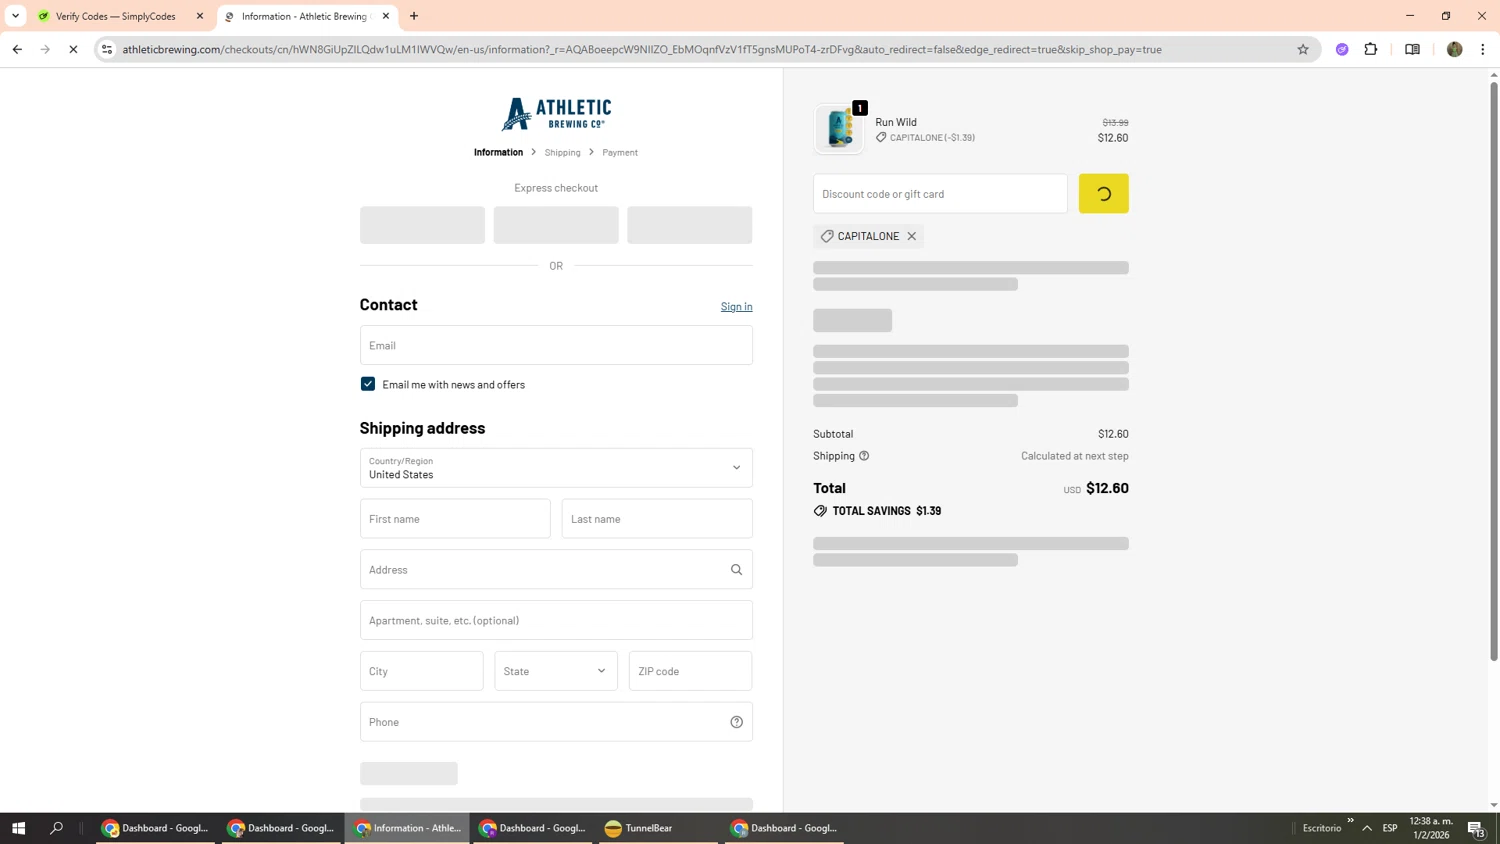The image size is (1500, 844).
Task: Select the Information Athletic Brewing tab
Action: [x=304, y=16]
